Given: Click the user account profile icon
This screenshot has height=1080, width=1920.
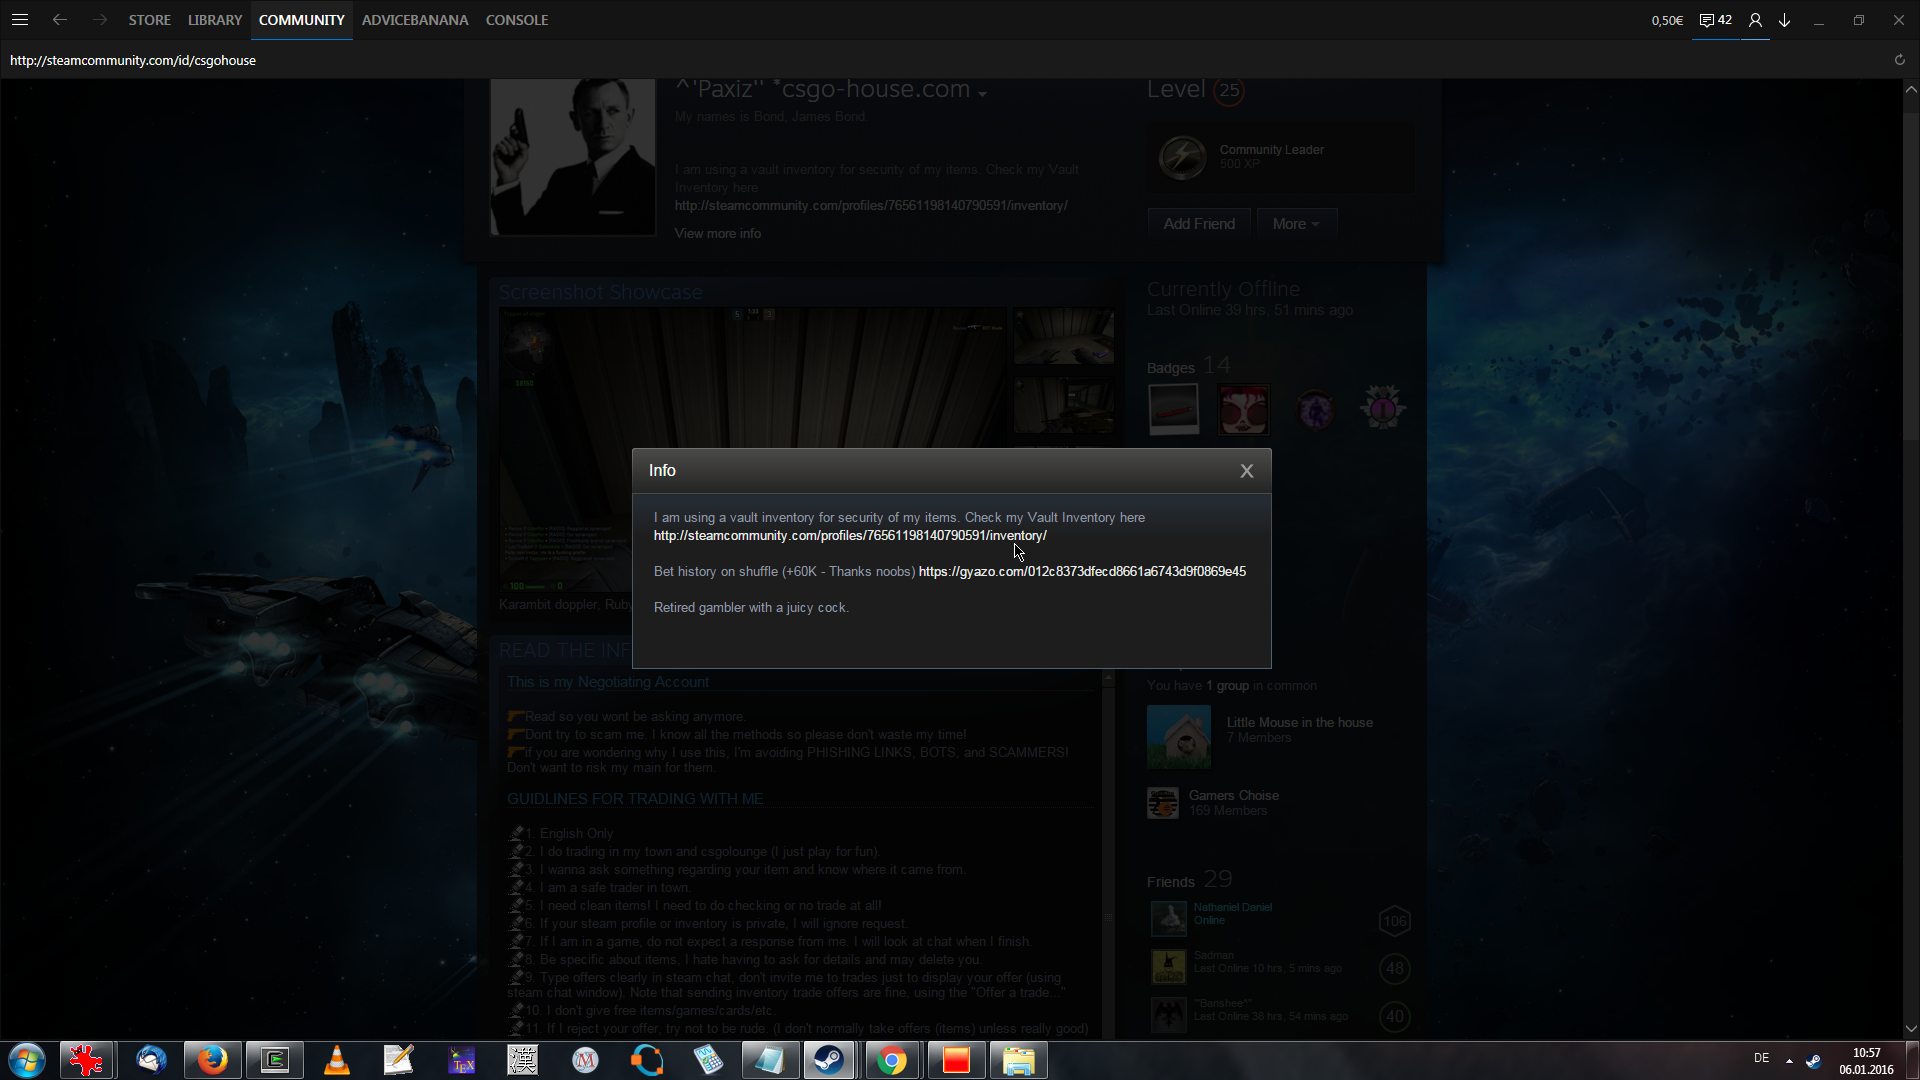Looking at the screenshot, I should (1755, 20).
